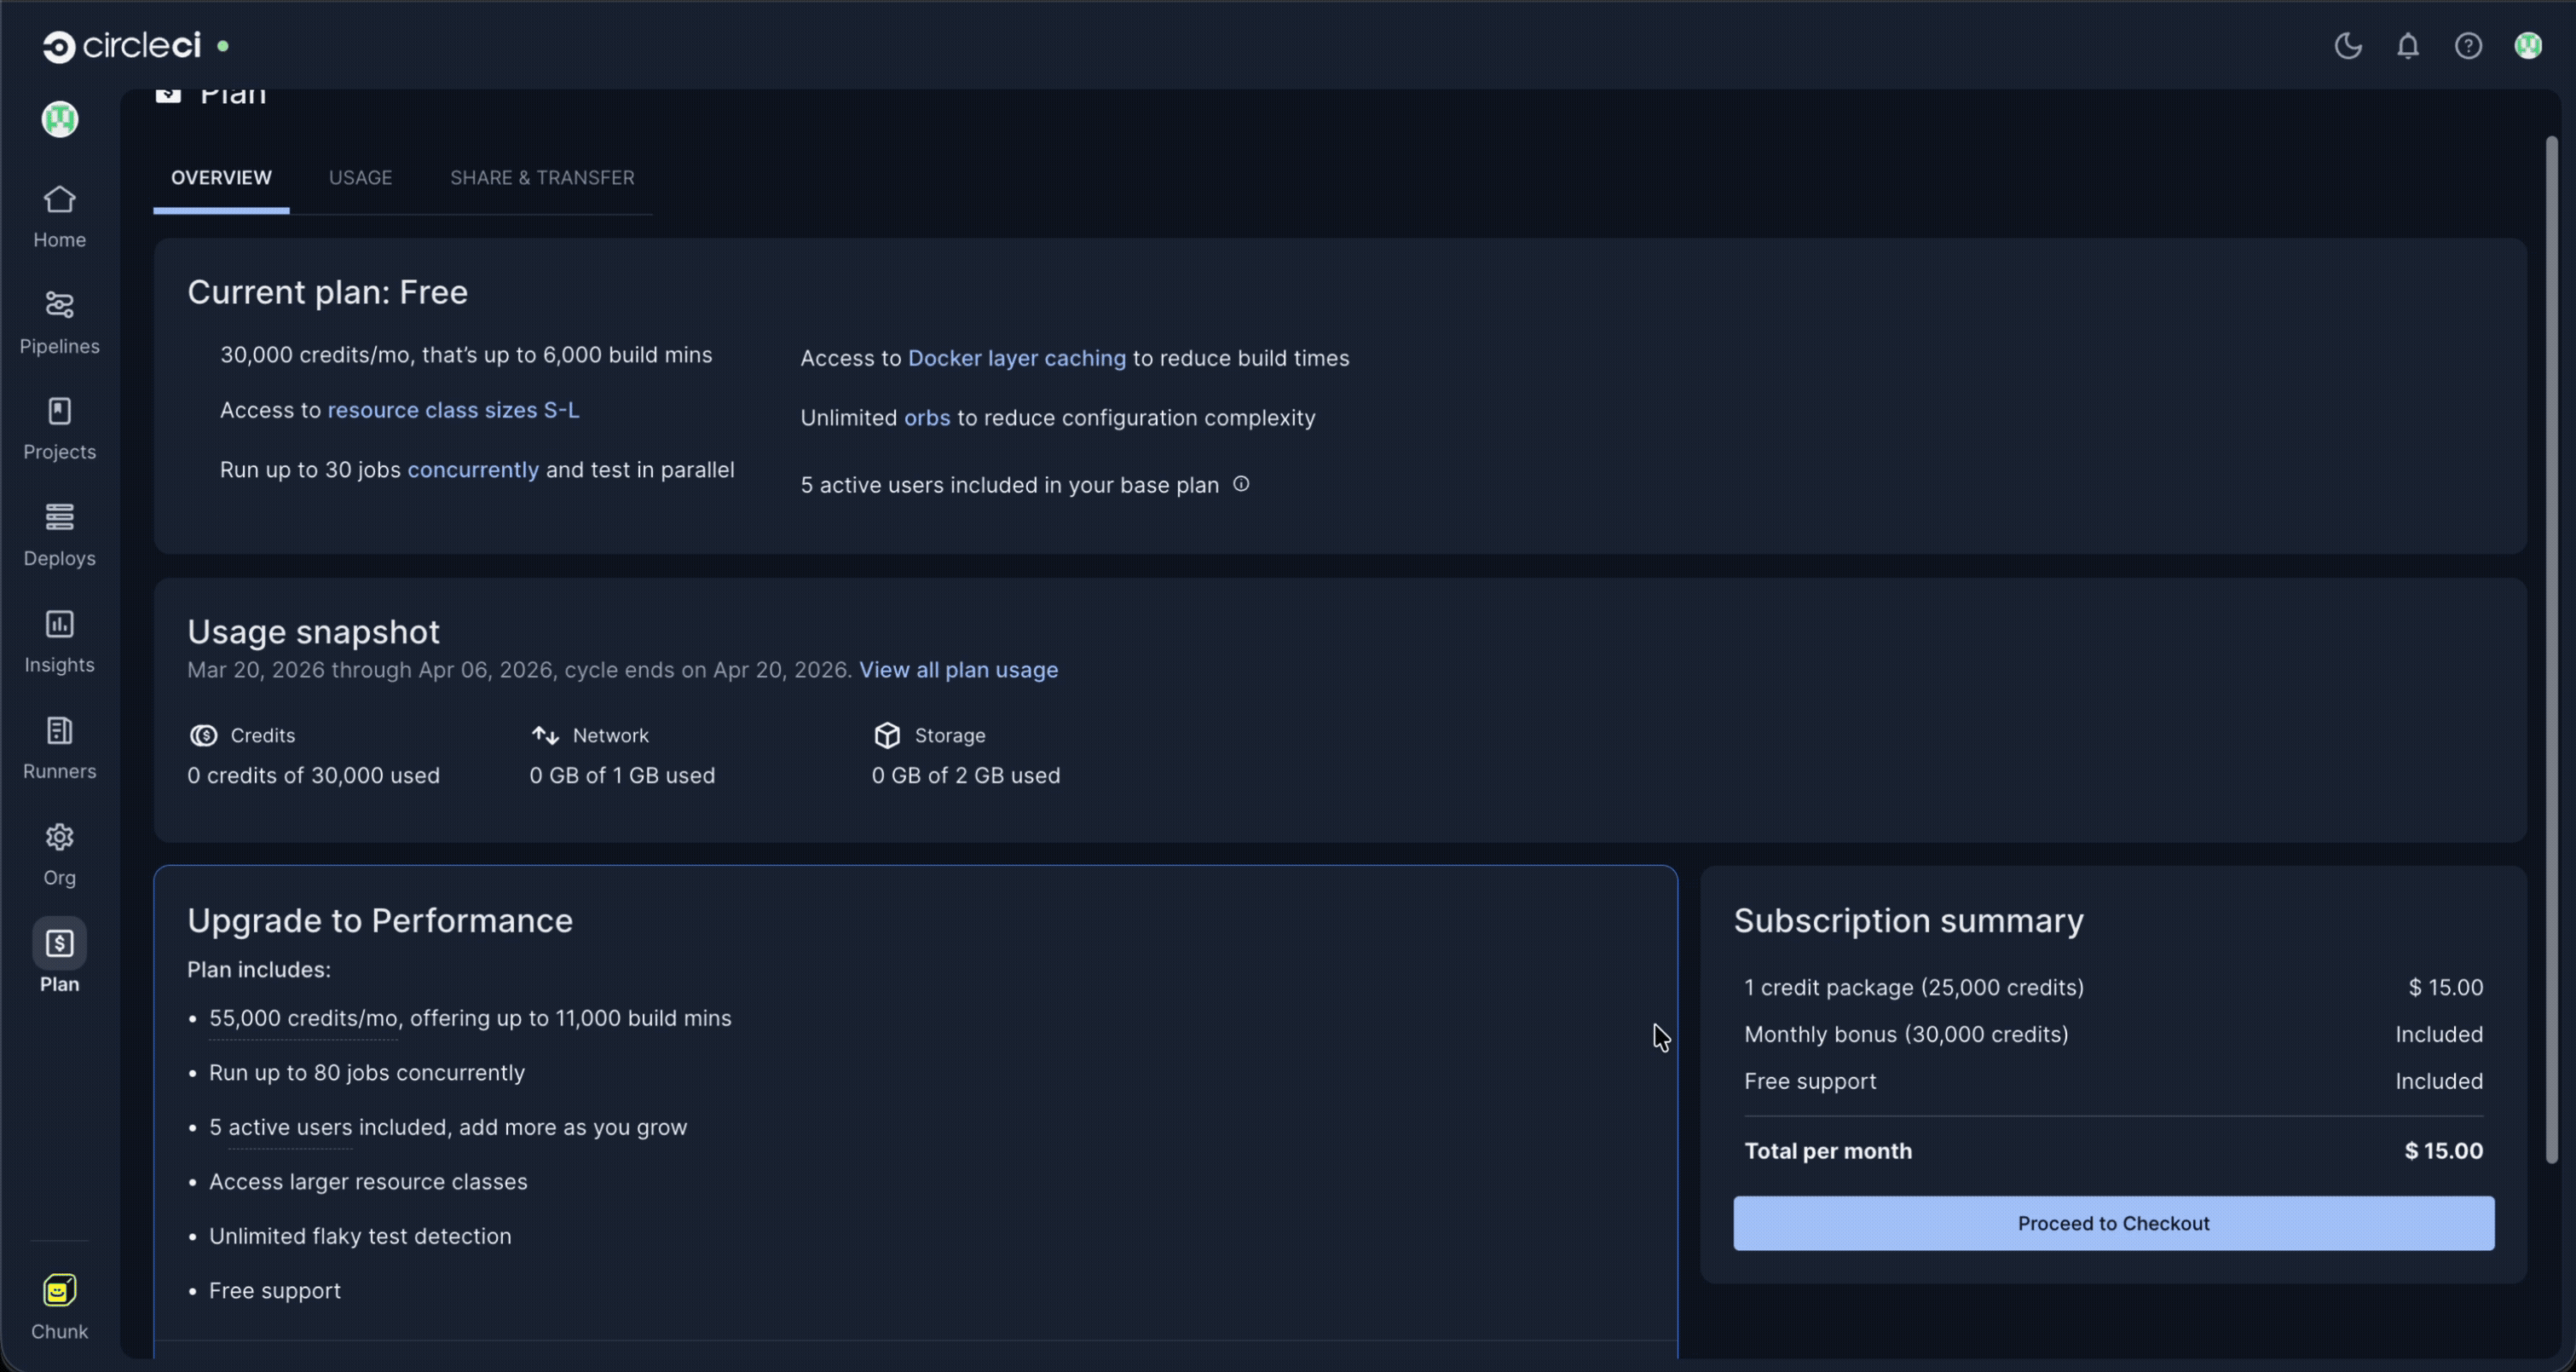Open the Docker layer caching link
The height and width of the screenshot is (1372, 2576).
[1016, 358]
